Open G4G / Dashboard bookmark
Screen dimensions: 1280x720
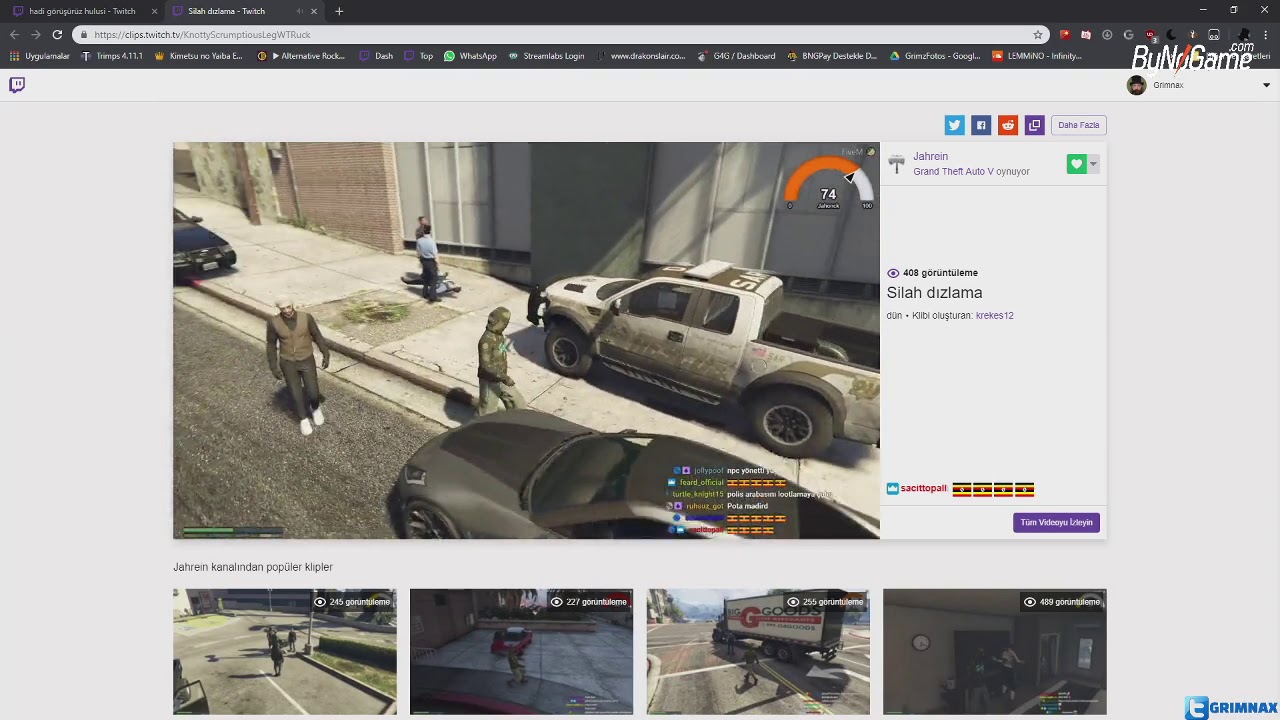coord(737,56)
